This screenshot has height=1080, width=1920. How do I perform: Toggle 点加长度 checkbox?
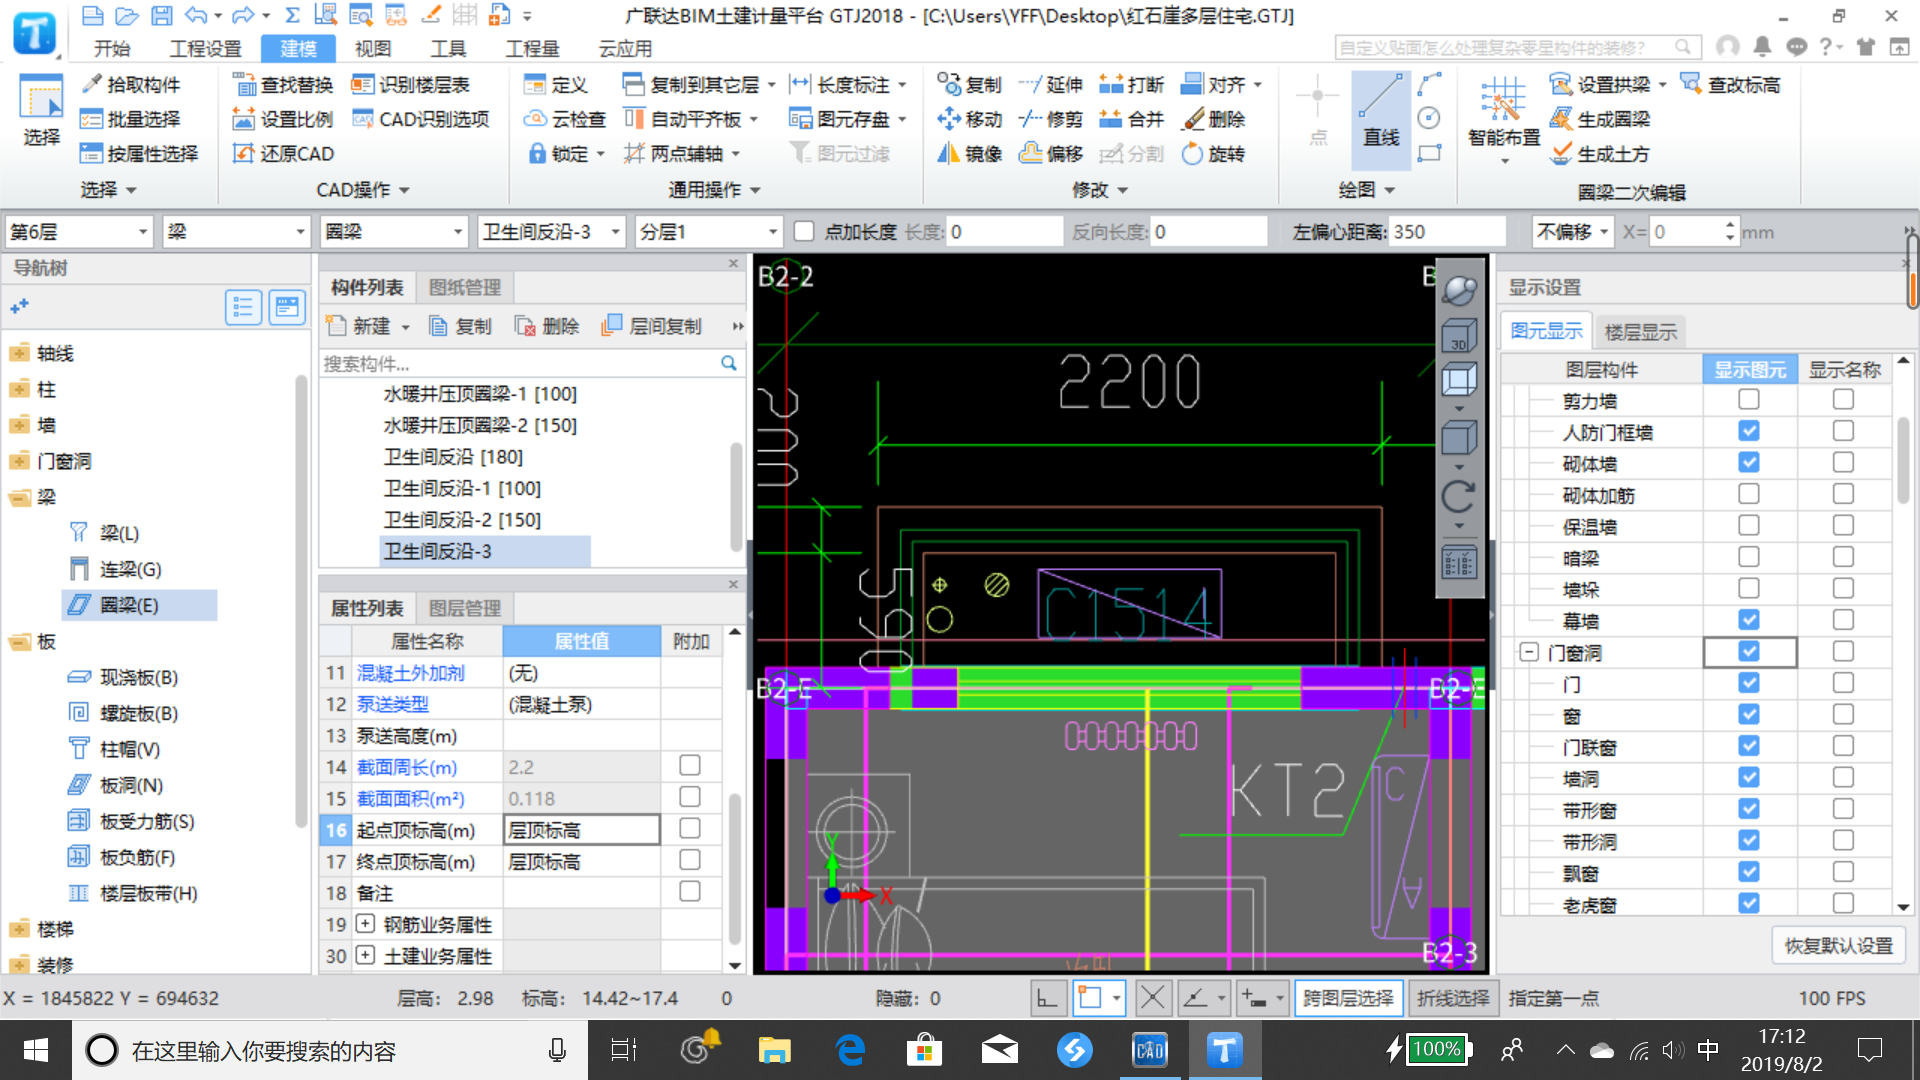coord(803,231)
